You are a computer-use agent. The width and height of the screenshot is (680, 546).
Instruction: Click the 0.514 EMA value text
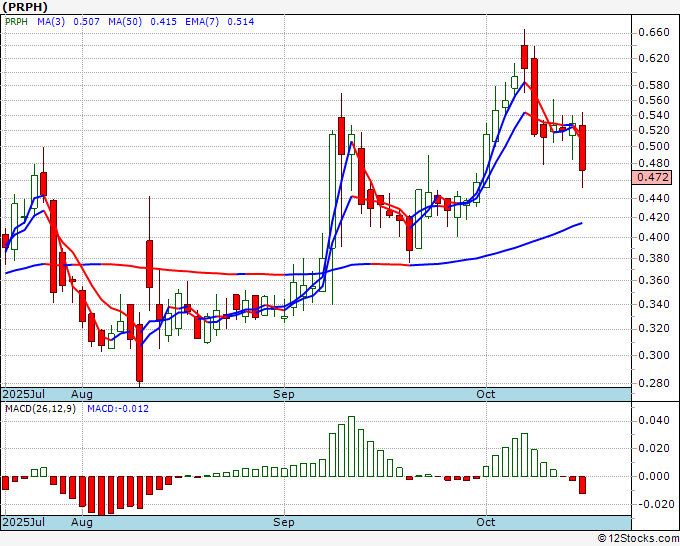point(241,22)
